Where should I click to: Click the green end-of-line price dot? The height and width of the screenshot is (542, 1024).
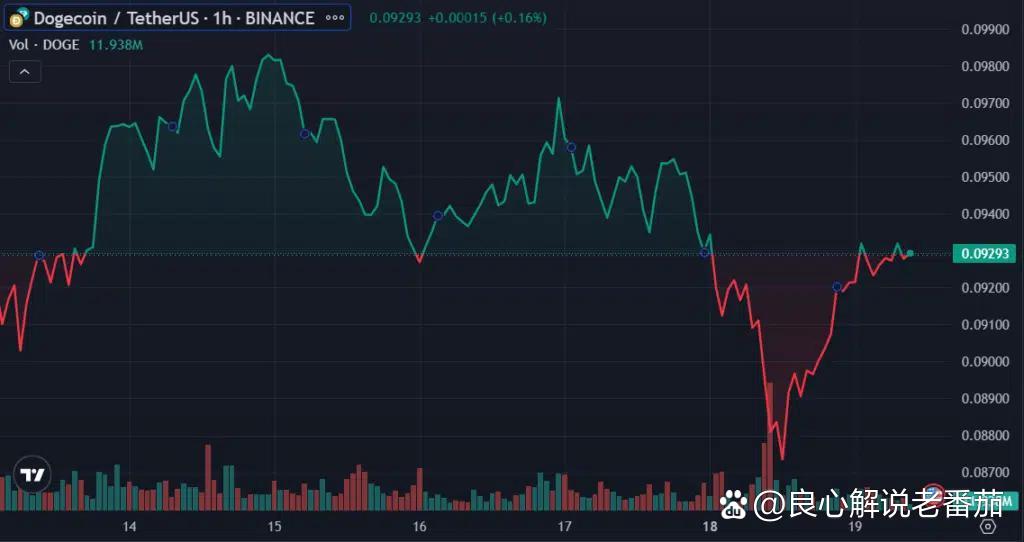pos(910,253)
